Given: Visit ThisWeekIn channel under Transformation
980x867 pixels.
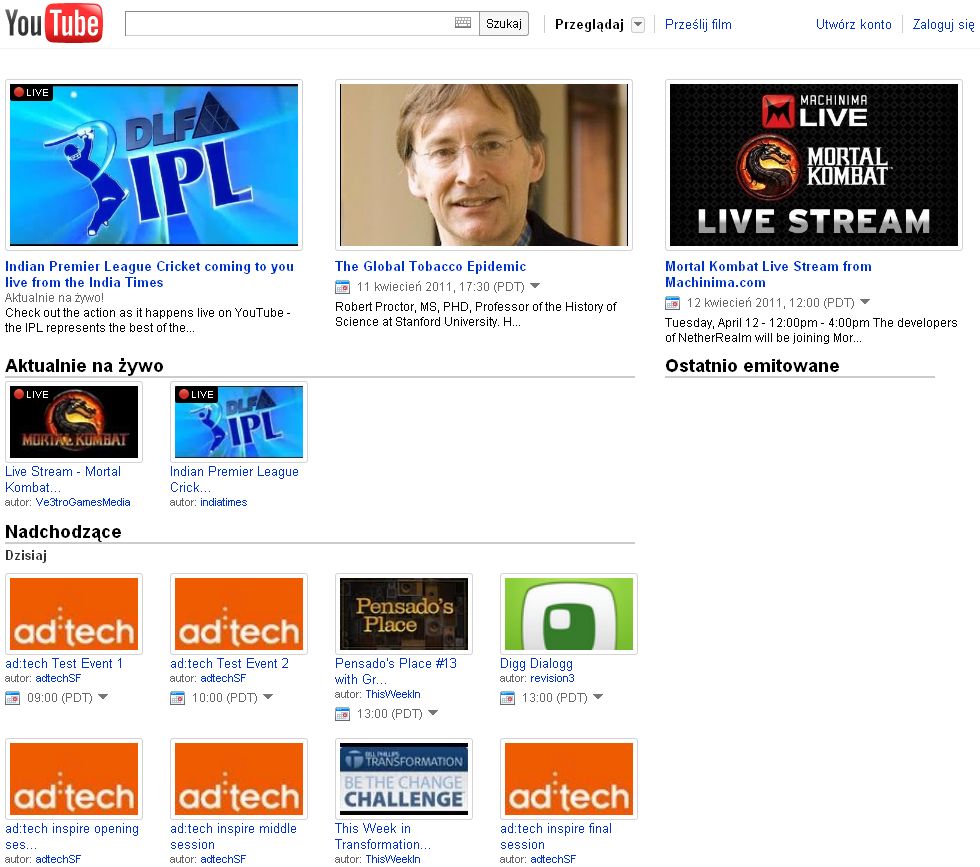Looking at the screenshot, I should (393, 859).
